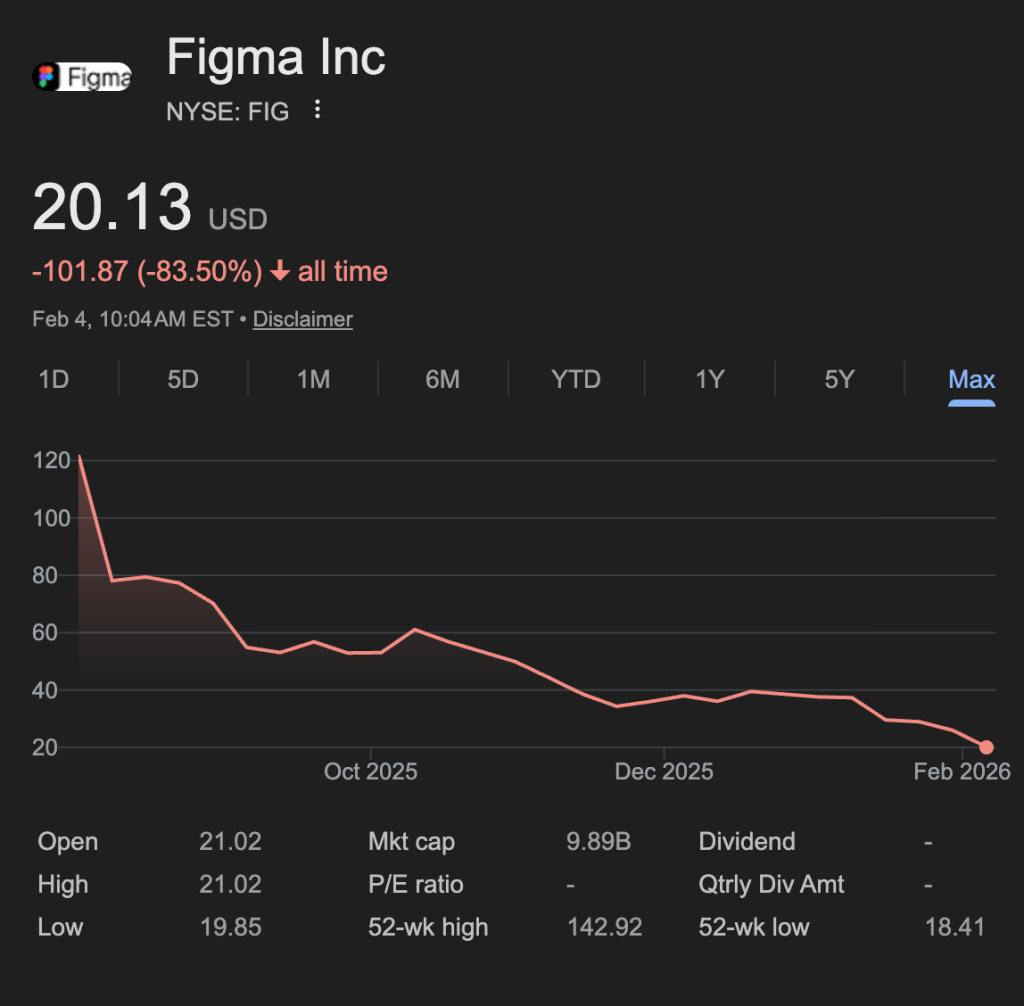
Task: Choose the 5Y range tab
Action: [x=839, y=380]
